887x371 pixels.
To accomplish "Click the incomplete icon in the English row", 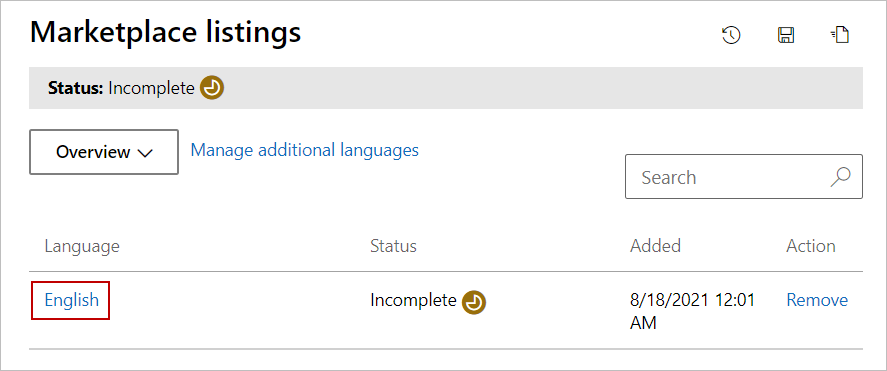I will [x=474, y=301].
